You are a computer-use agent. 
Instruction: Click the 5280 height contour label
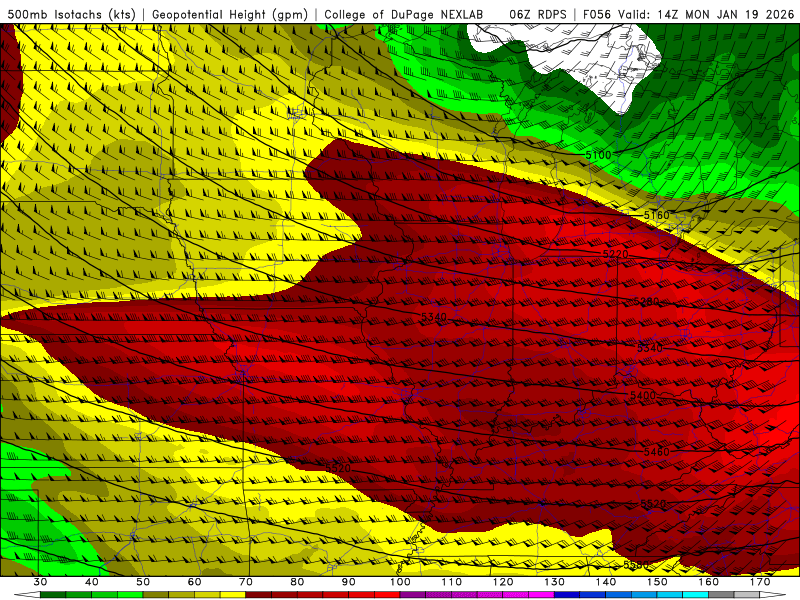[646, 302]
